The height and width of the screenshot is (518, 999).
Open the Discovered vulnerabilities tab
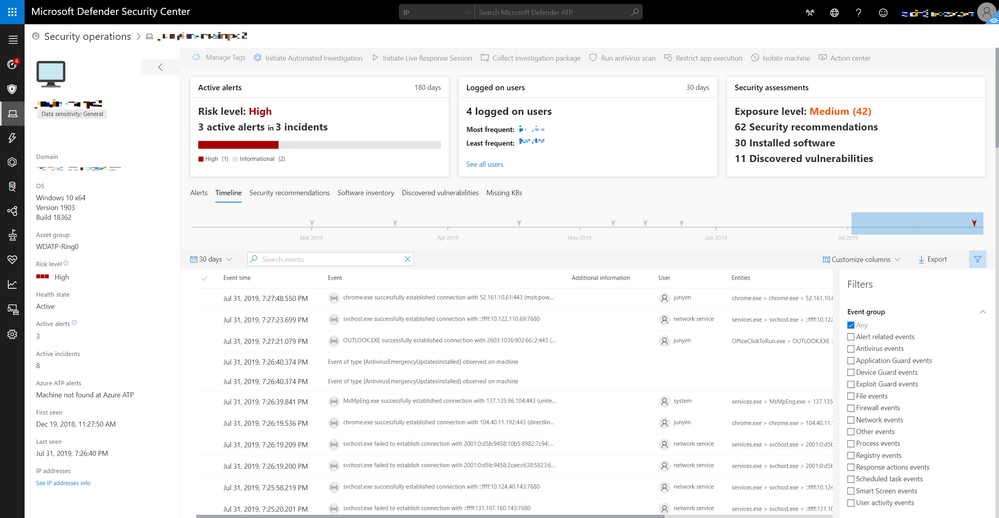[x=440, y=192]
